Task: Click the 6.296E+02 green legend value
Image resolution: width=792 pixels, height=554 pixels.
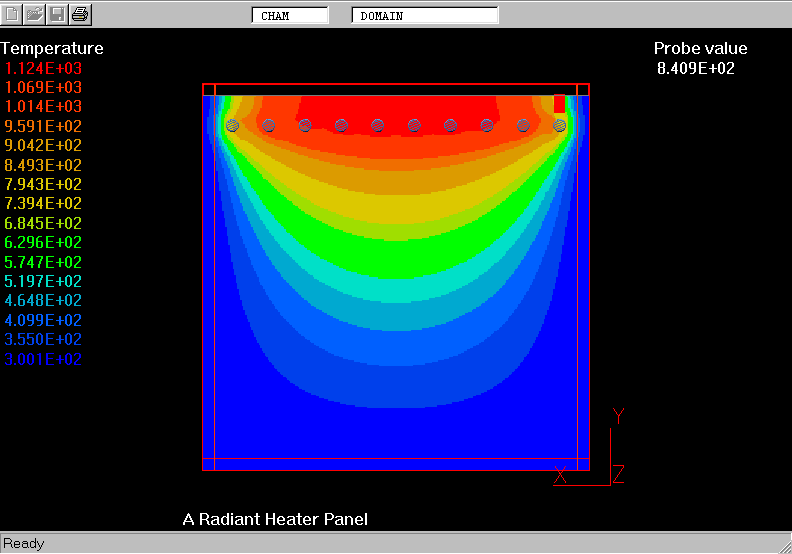Action: (x=44, y=243)
